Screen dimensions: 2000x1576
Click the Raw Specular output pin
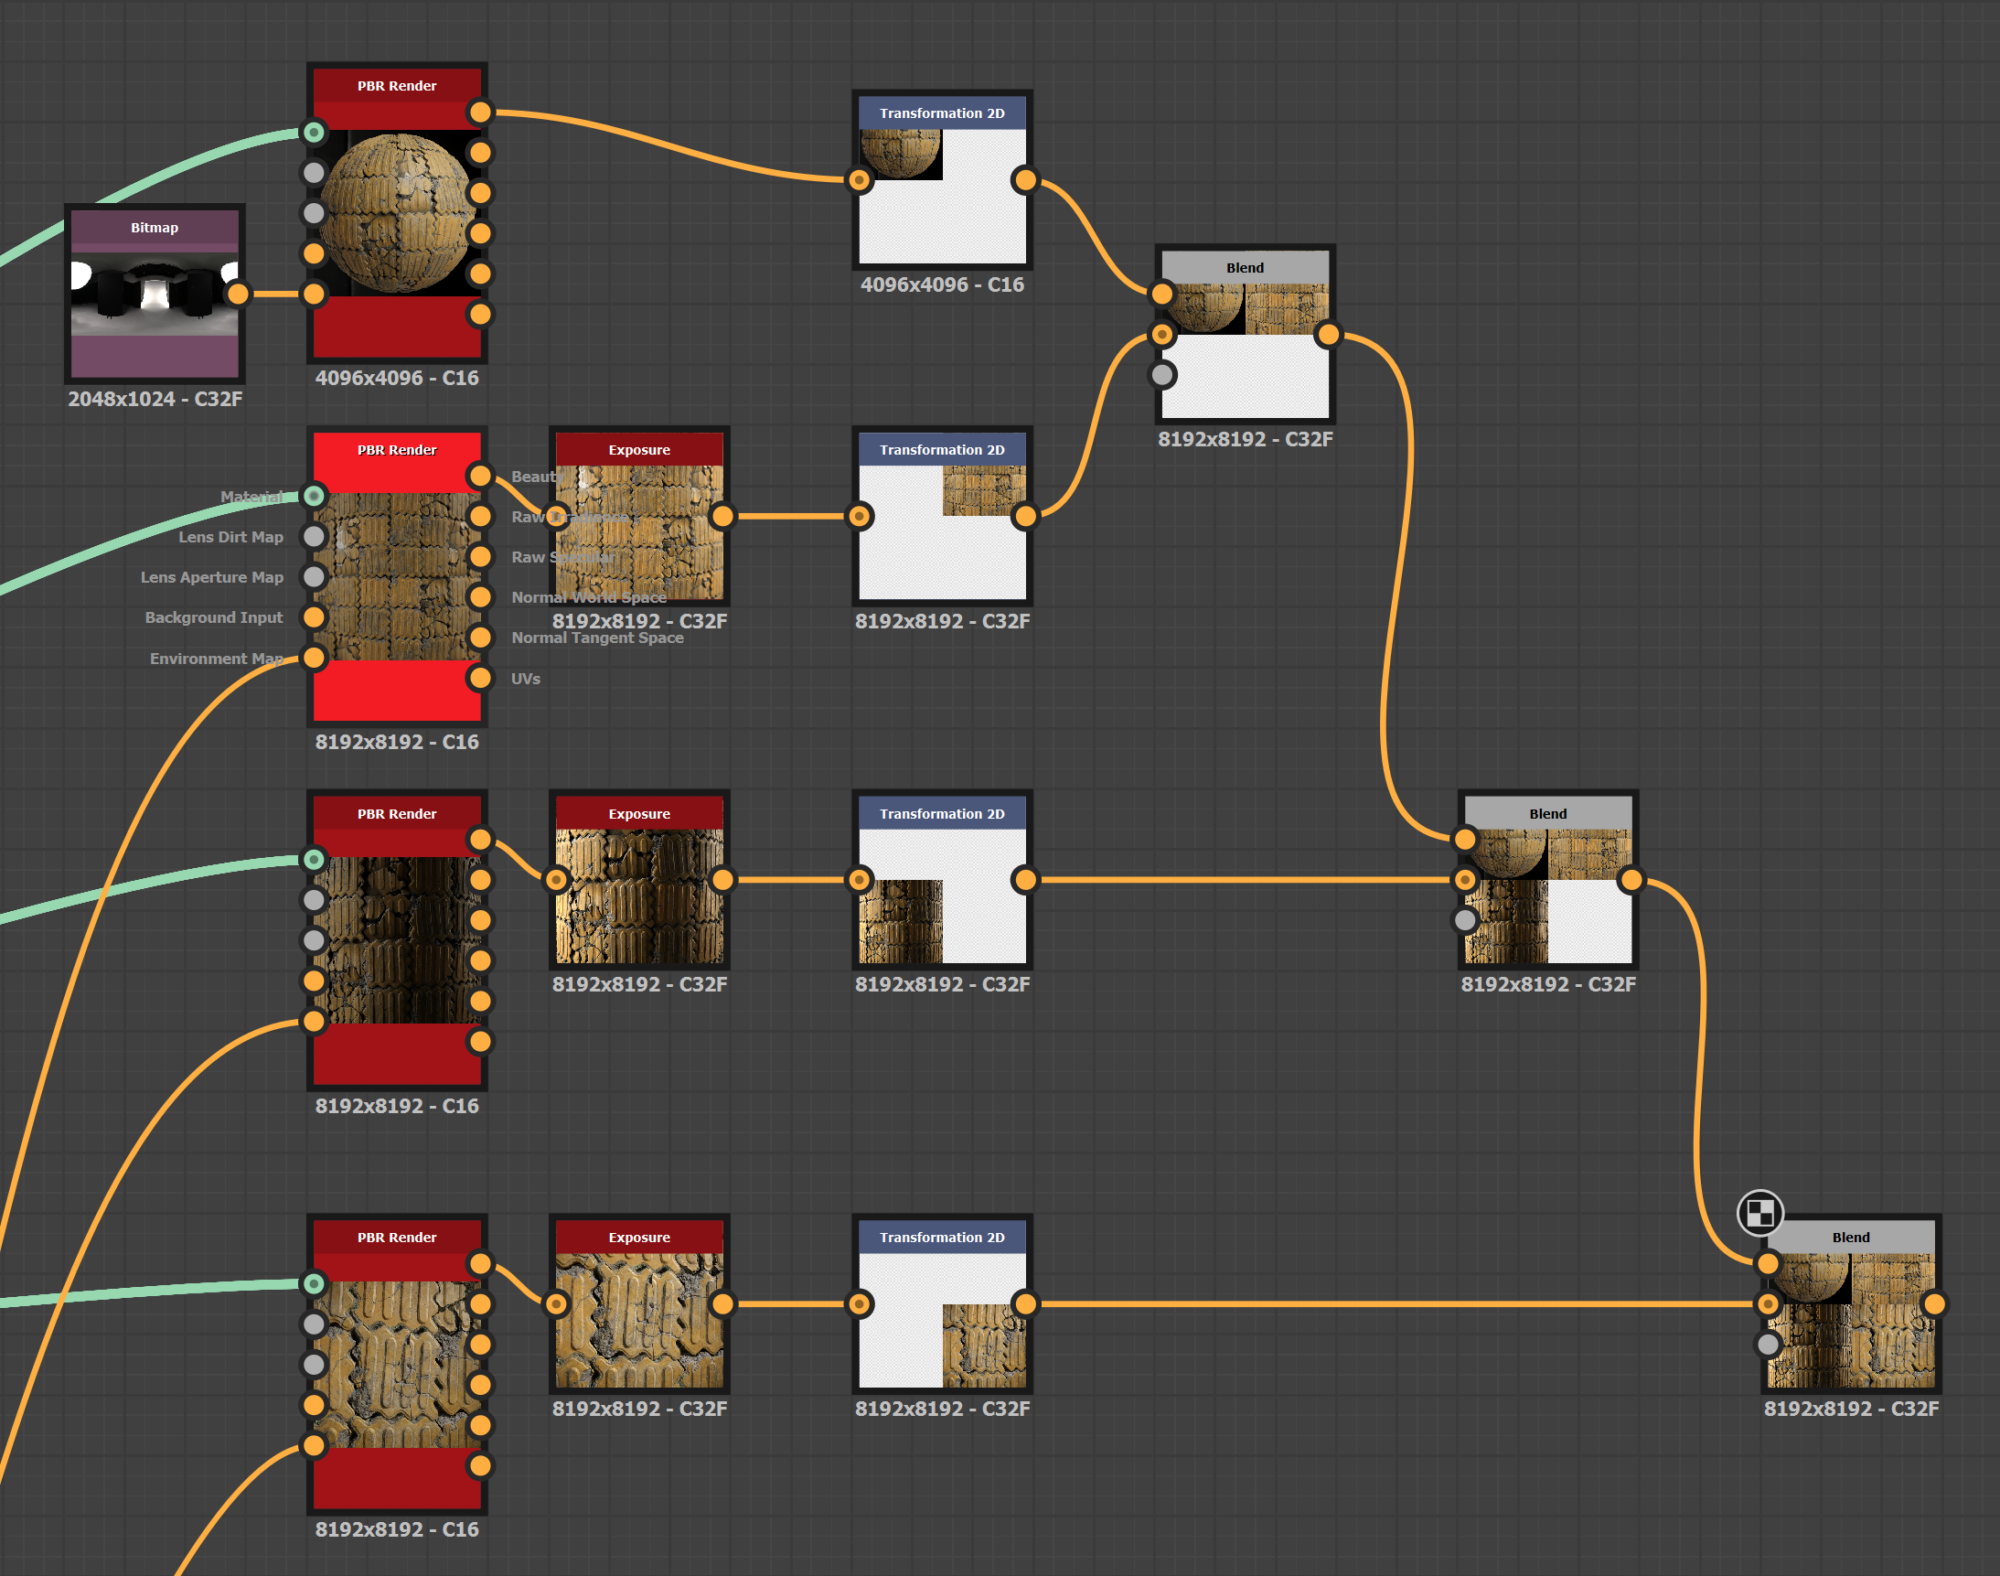pyautogui.click(x=481, y=557)
